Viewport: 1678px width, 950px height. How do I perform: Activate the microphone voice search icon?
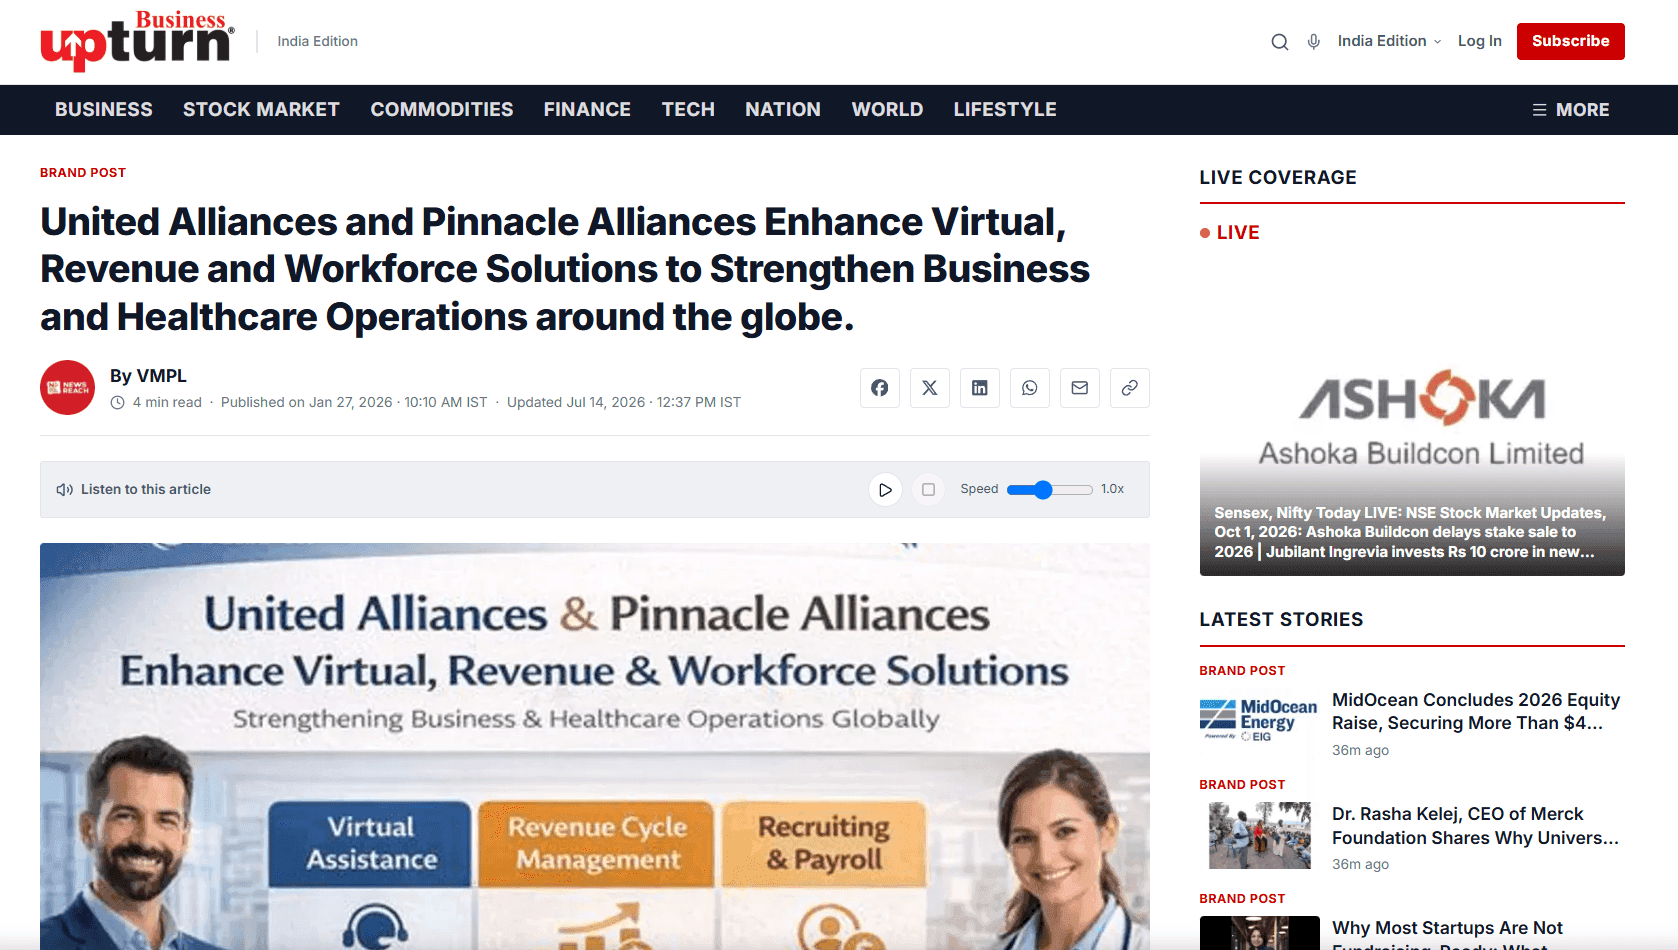(1313, 42)
